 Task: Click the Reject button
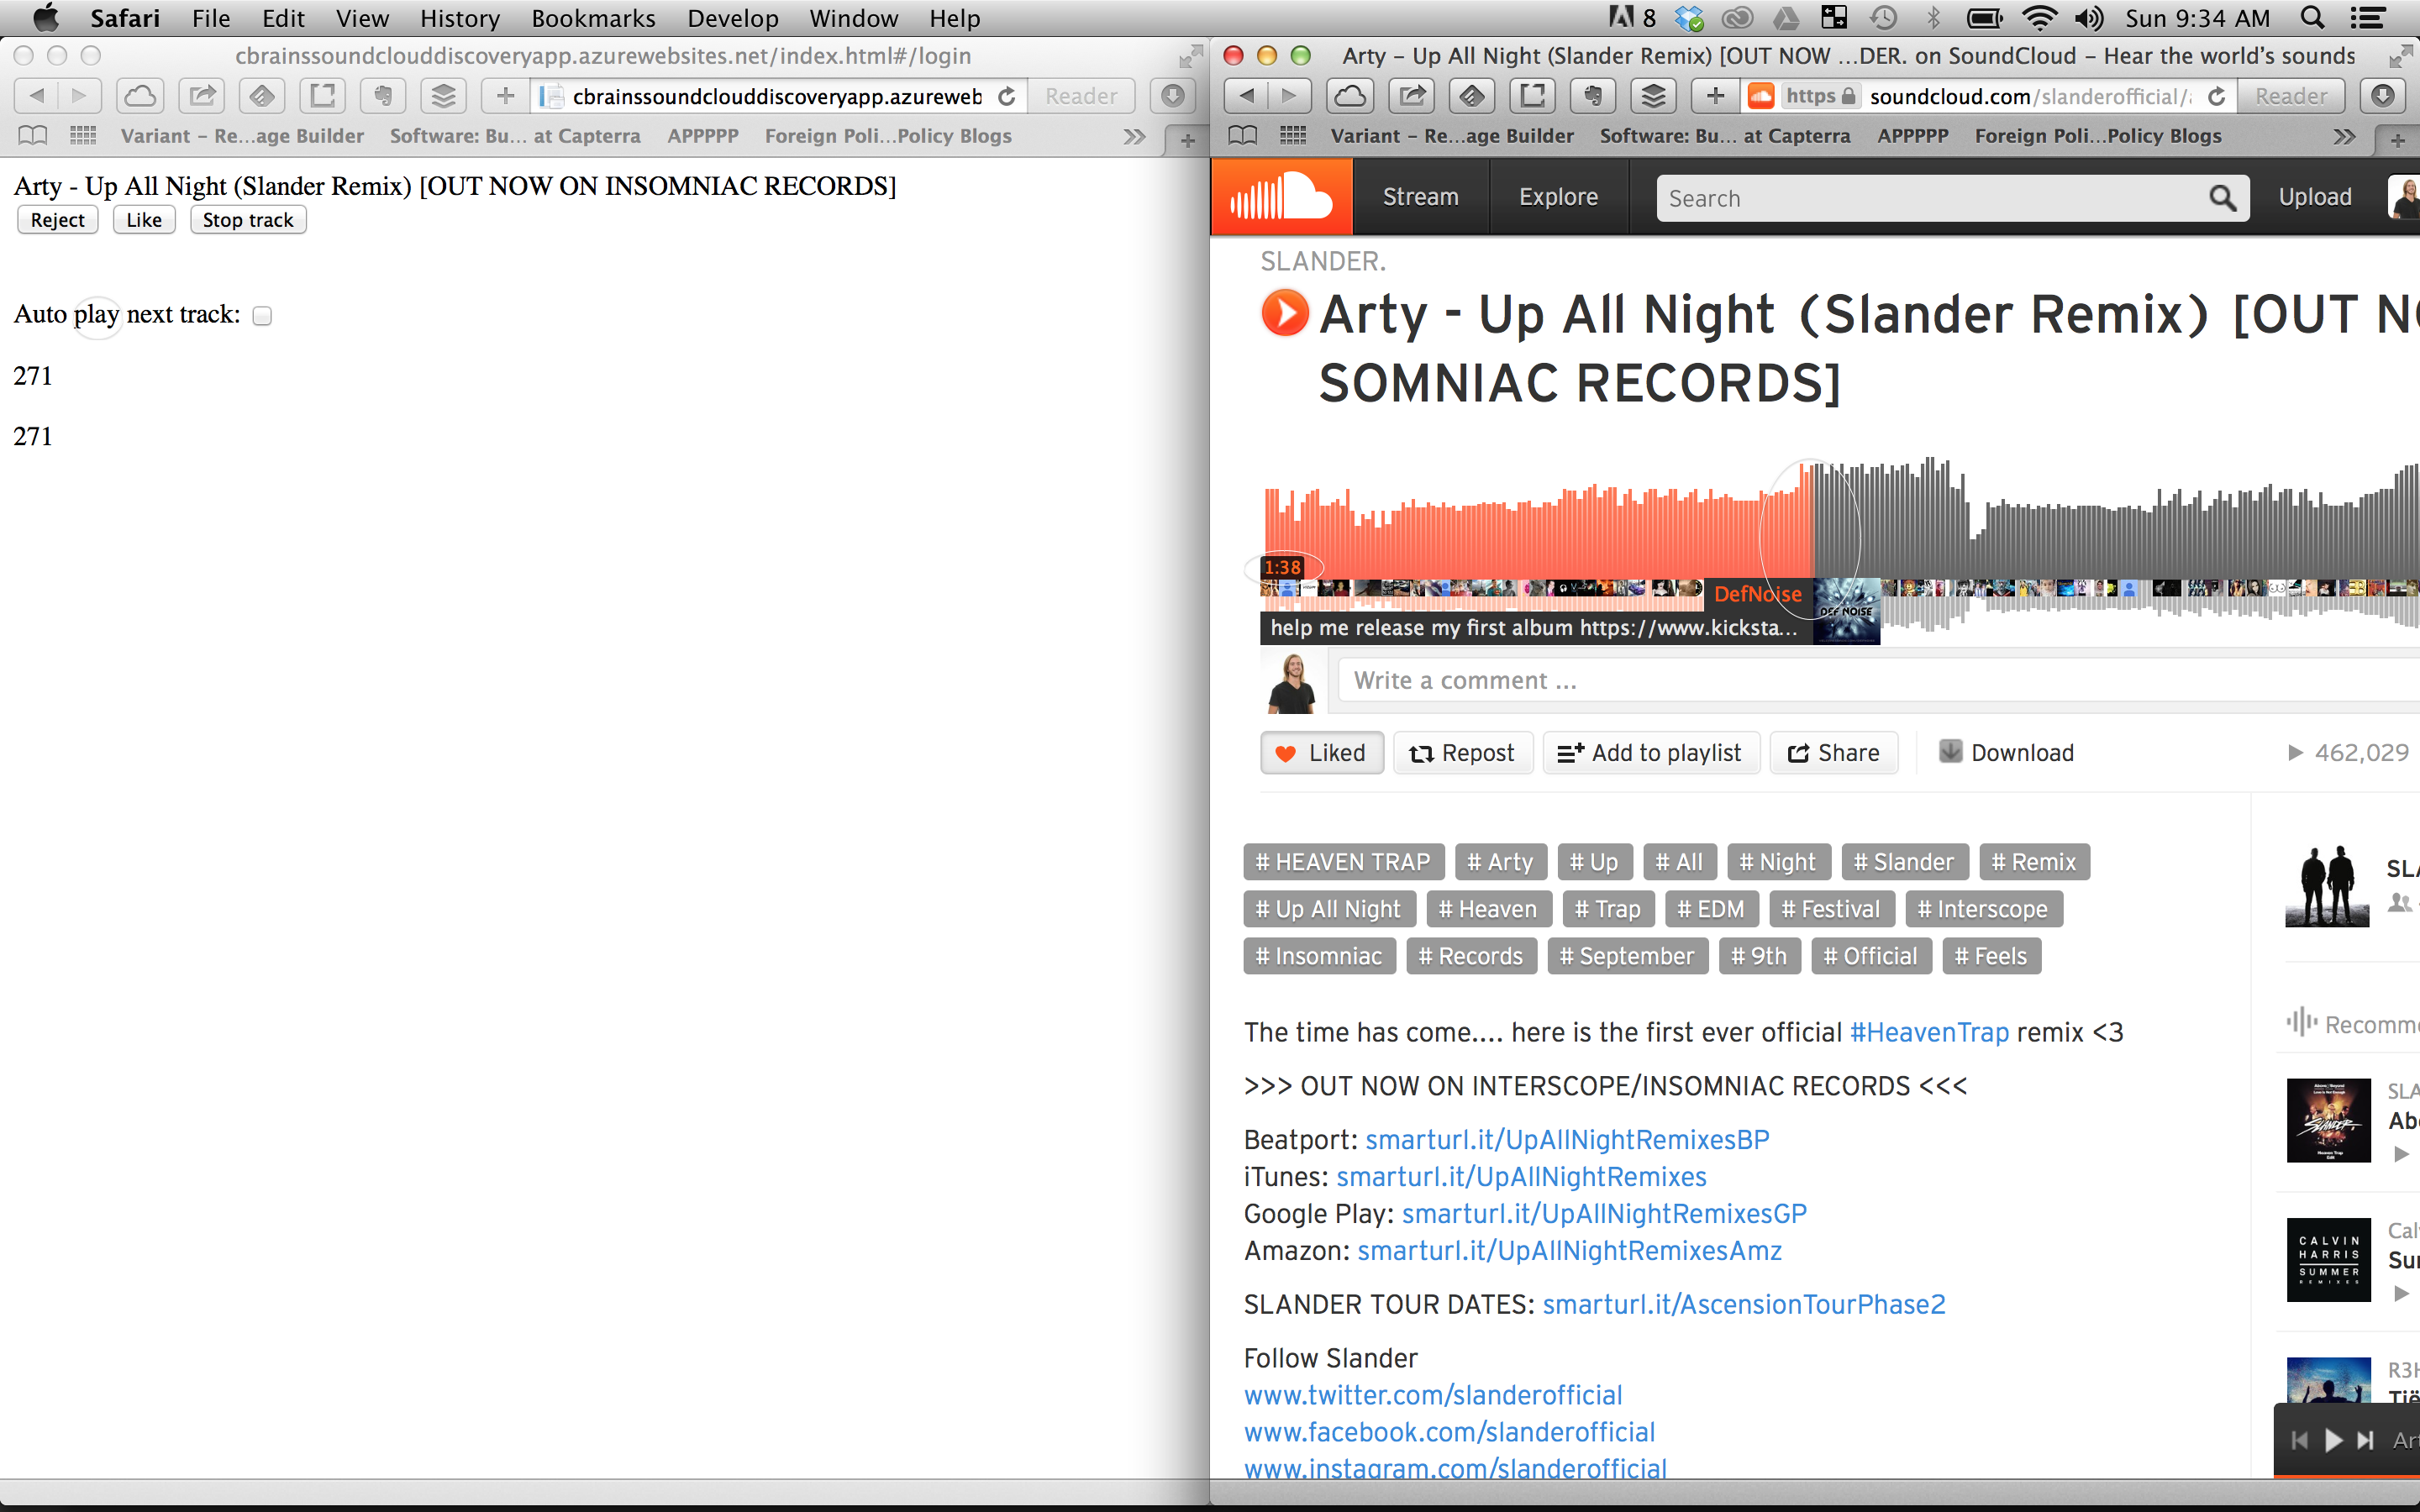58,220
